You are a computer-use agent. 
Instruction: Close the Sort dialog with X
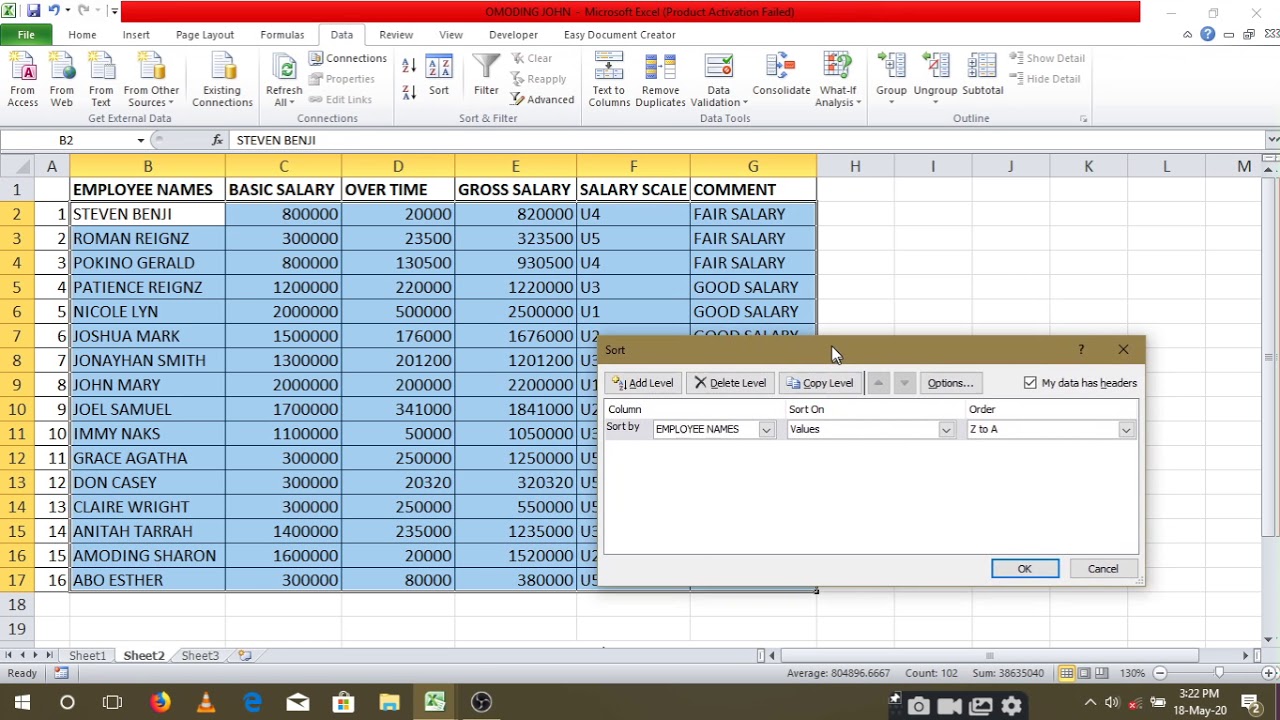[1123, 350]
